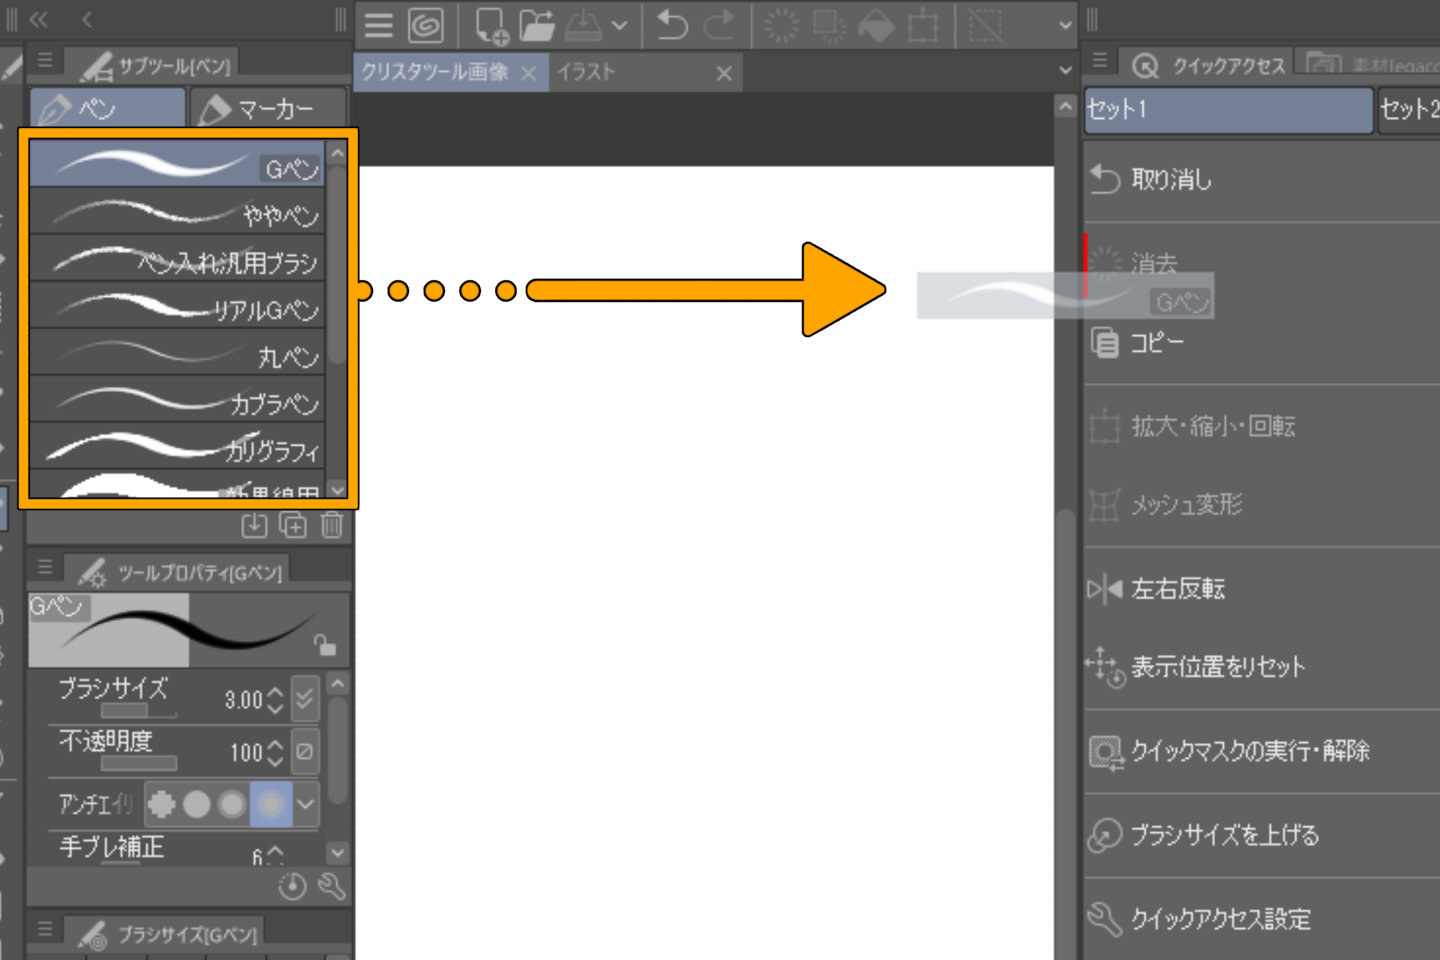The width and height of the screenshot is (1440, 960).
Task: Reset tool properties to the initial settings
Action: coord(292,886)
